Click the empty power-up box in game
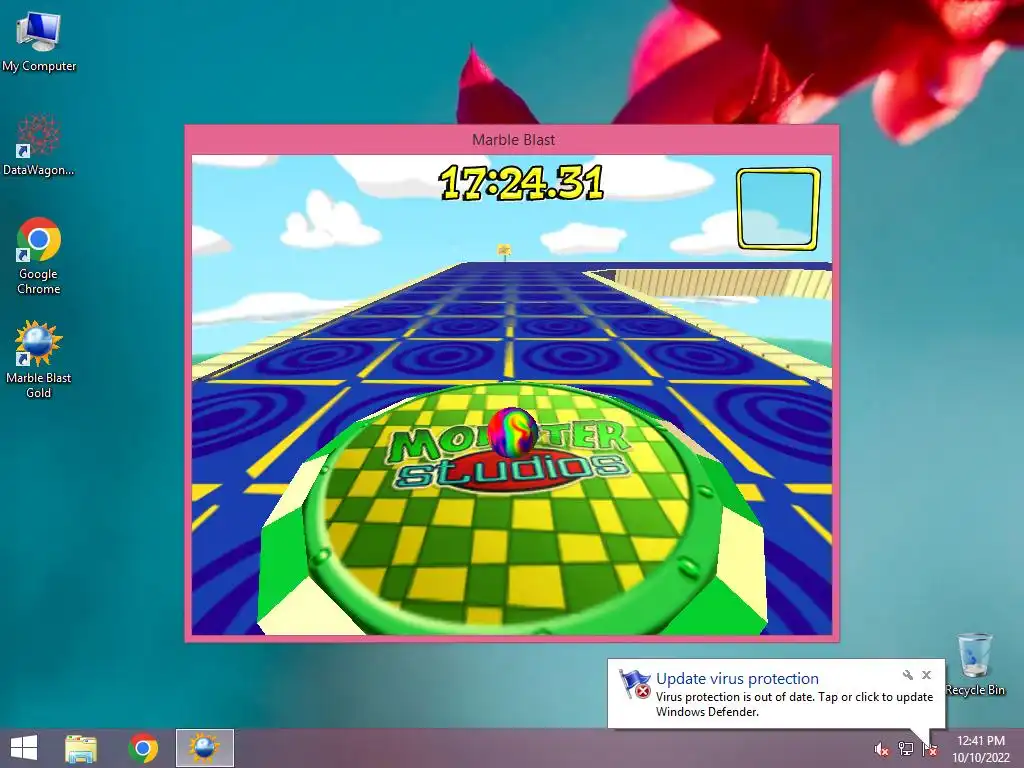This screenshot has height=768, width=1024. [x=778, y=209]
